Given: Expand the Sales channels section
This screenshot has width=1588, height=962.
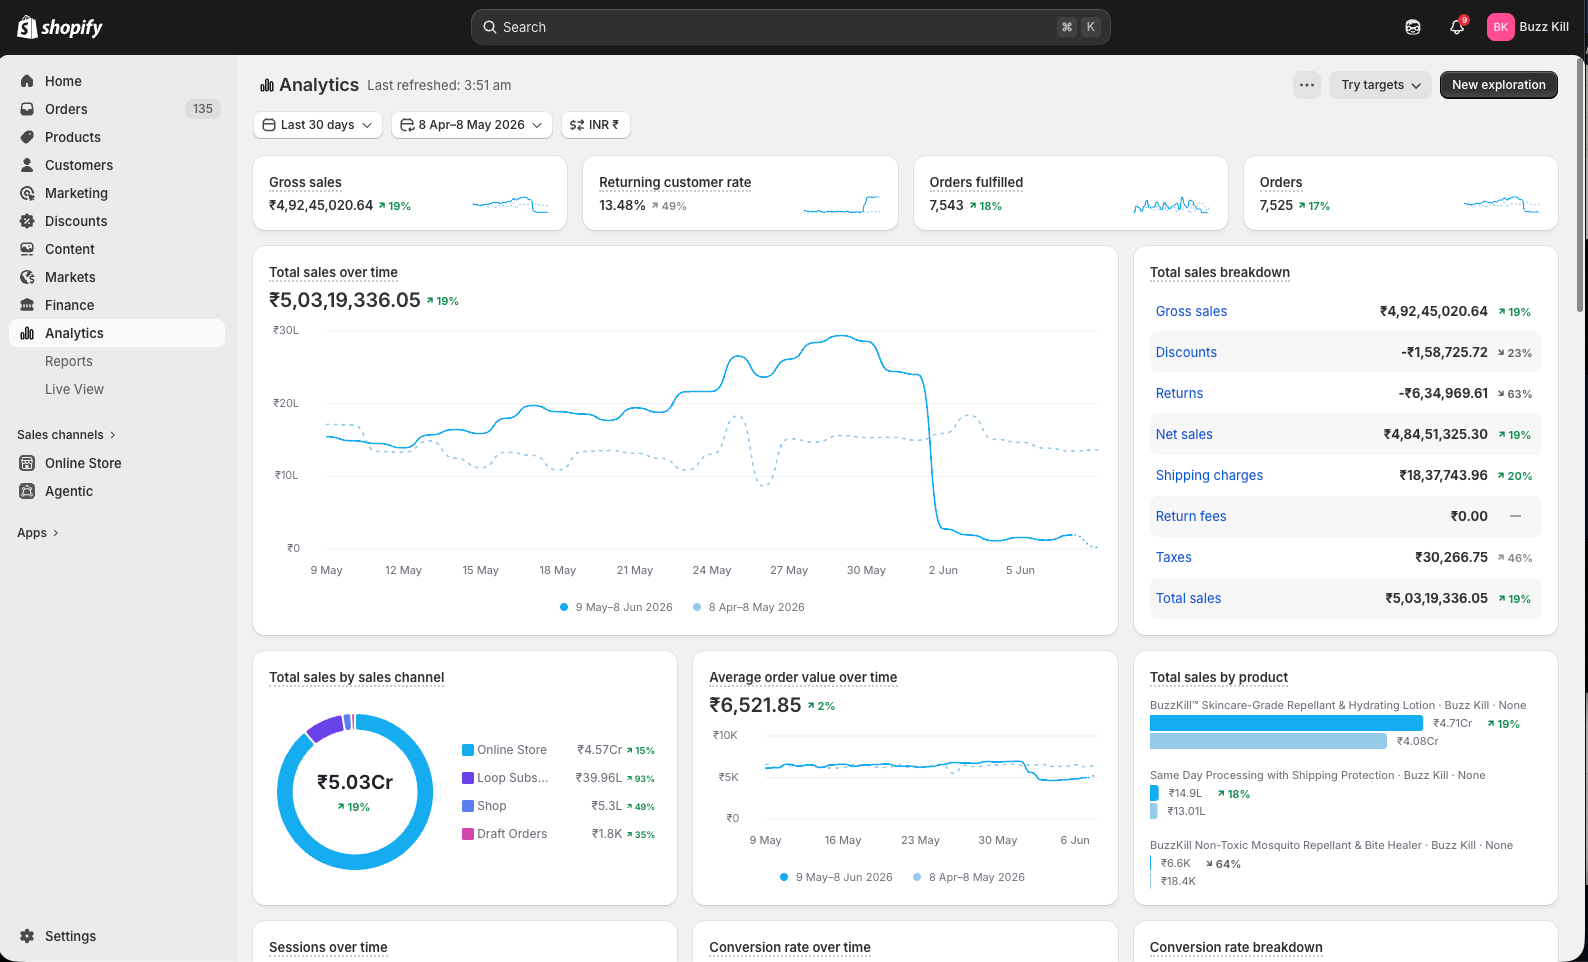Looking at the screenshot, I should pos(67,435).
